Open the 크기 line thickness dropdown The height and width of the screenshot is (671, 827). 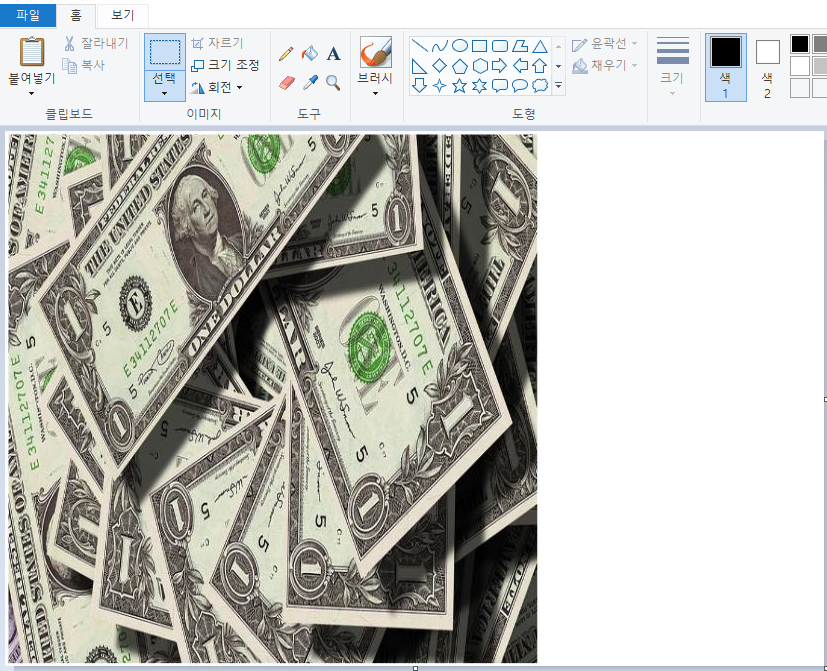(x=672, y=67)
